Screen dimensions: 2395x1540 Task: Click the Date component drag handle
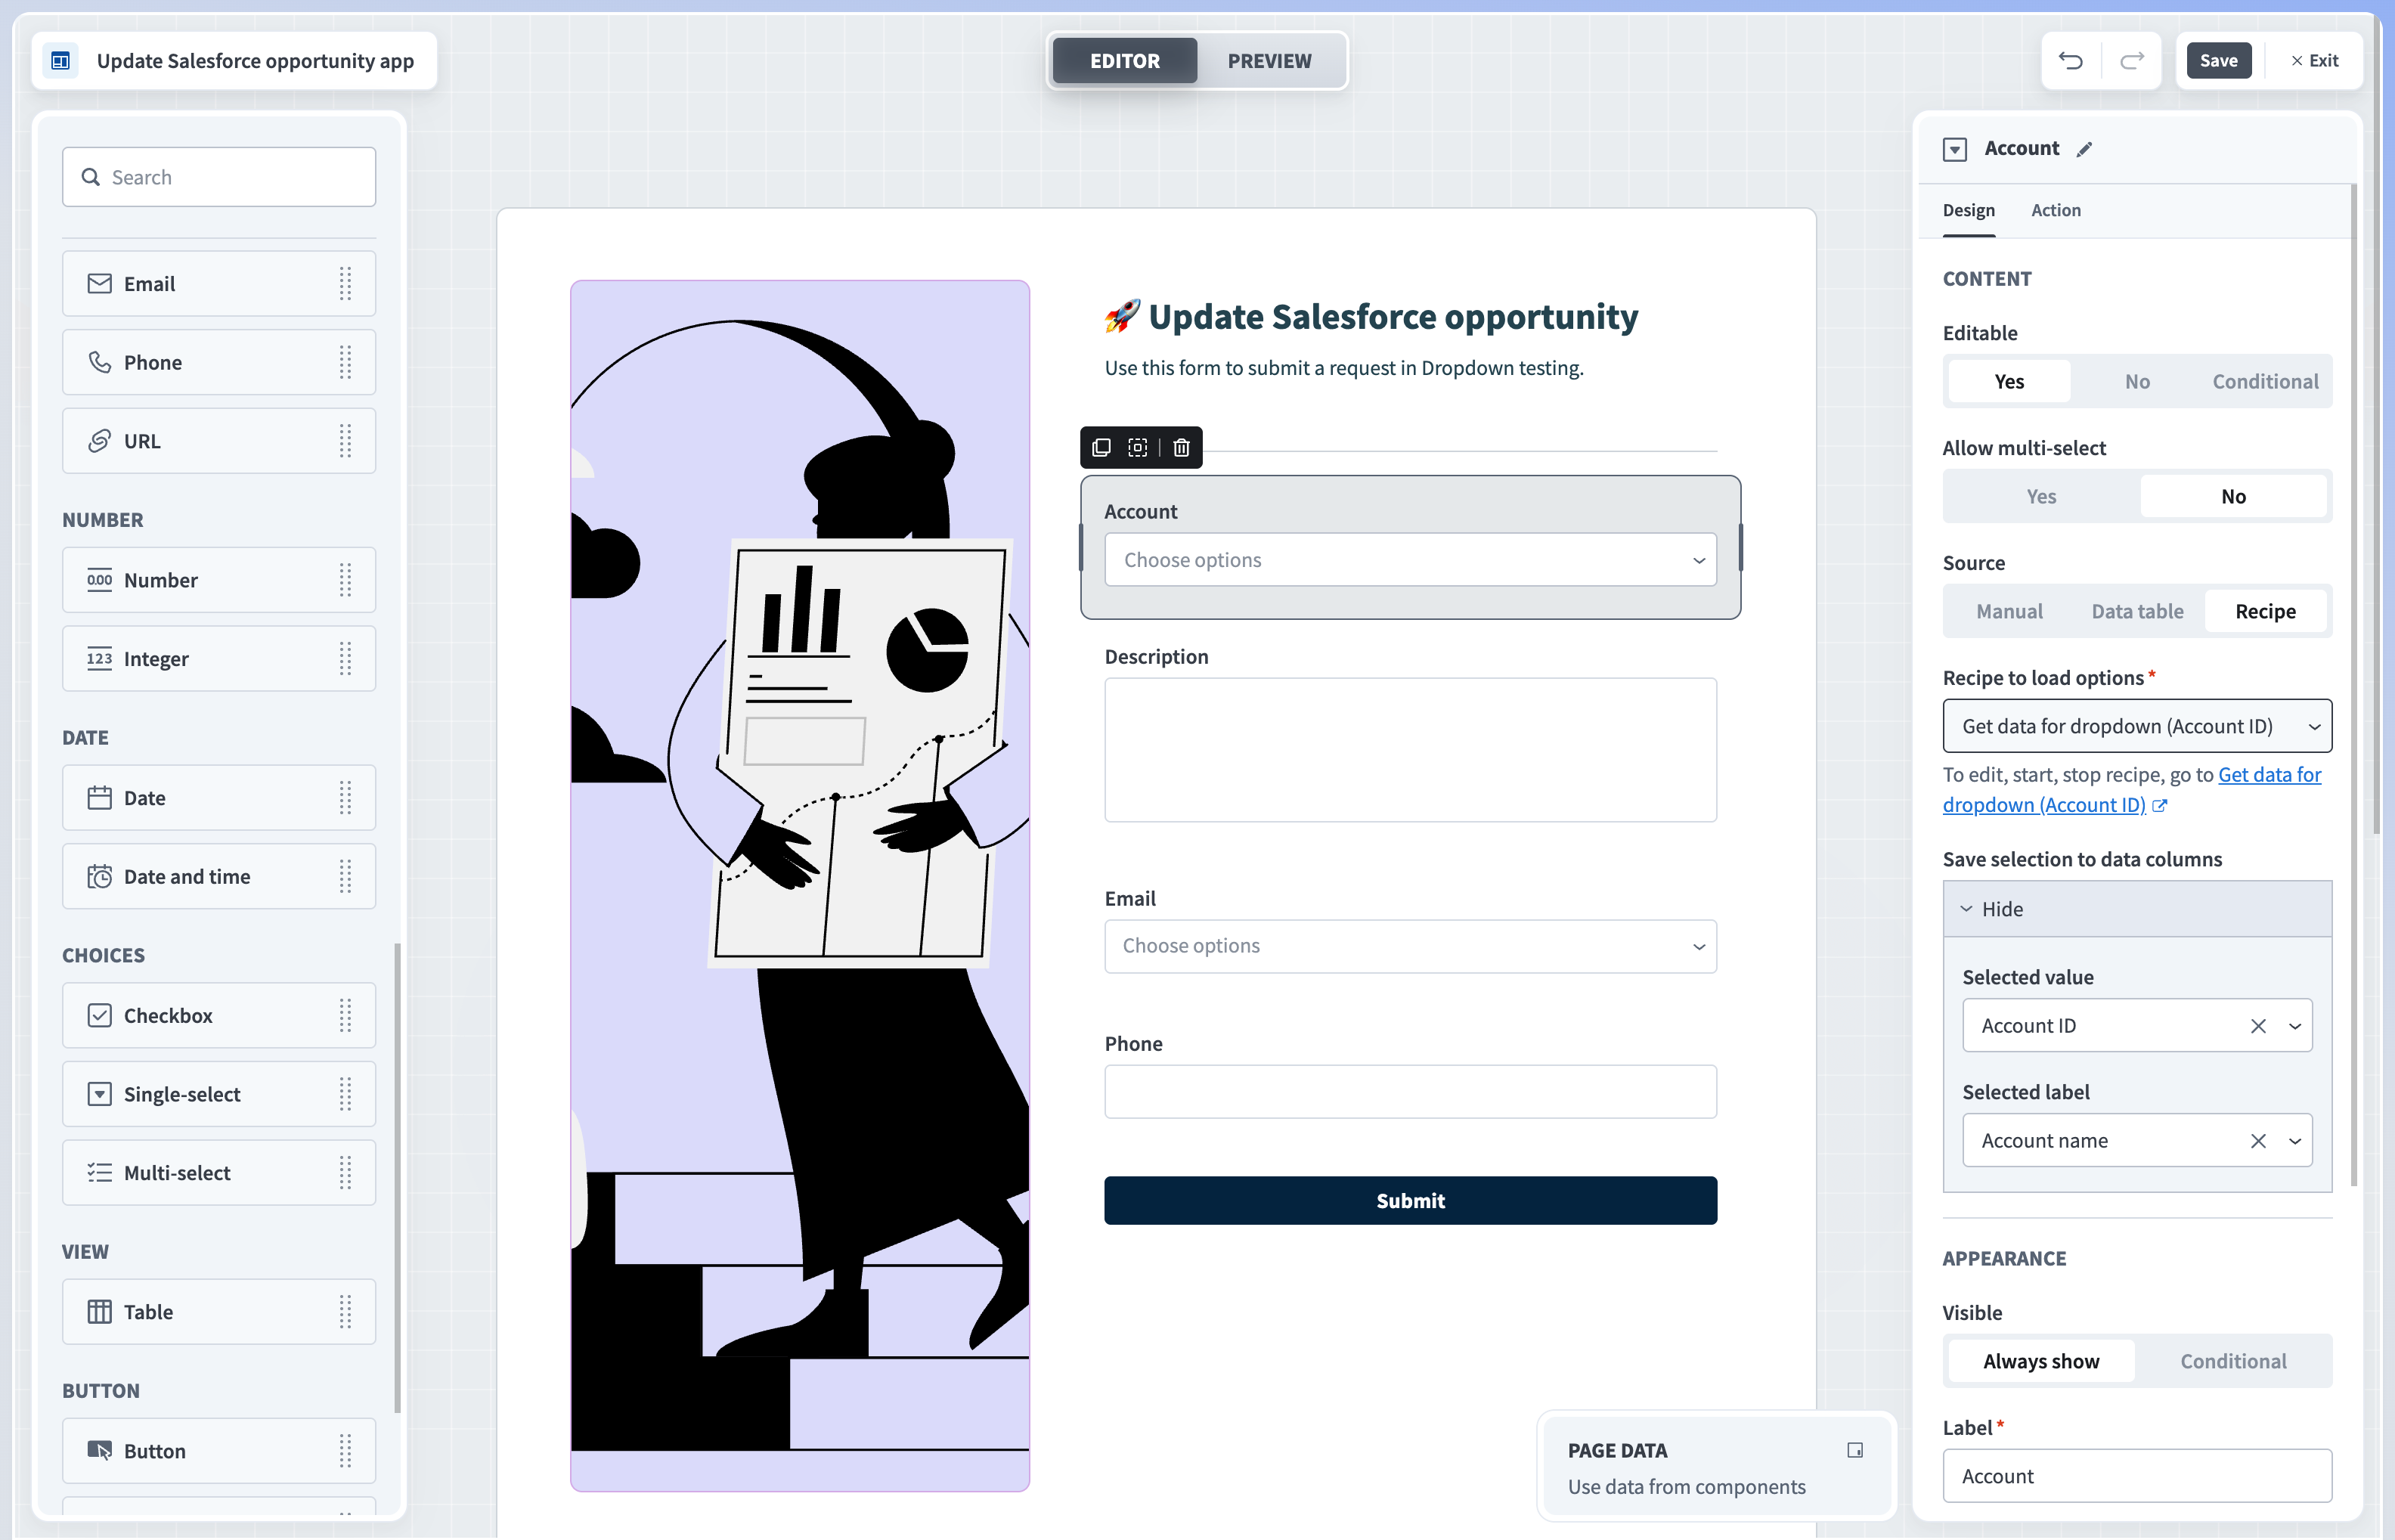[345, 798]
